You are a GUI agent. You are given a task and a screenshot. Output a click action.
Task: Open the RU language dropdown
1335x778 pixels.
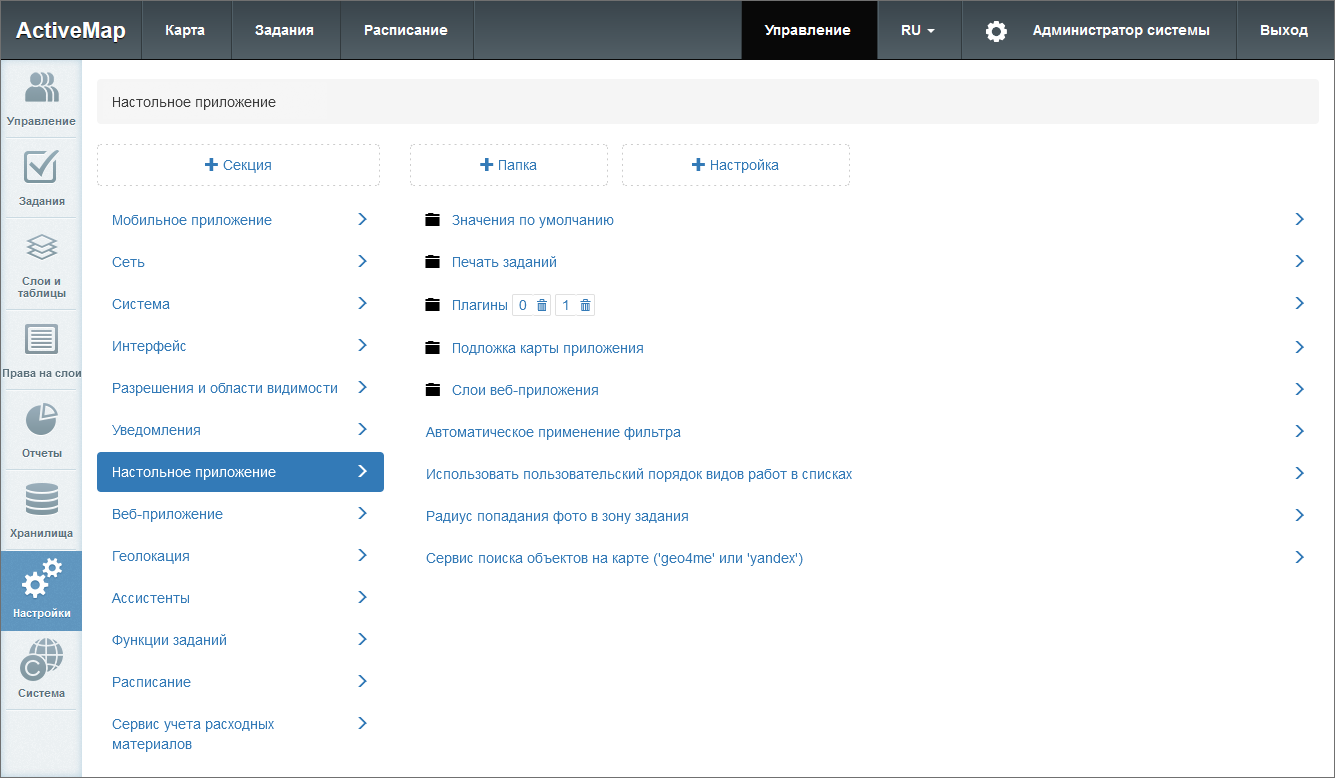(x=917, y=30)
